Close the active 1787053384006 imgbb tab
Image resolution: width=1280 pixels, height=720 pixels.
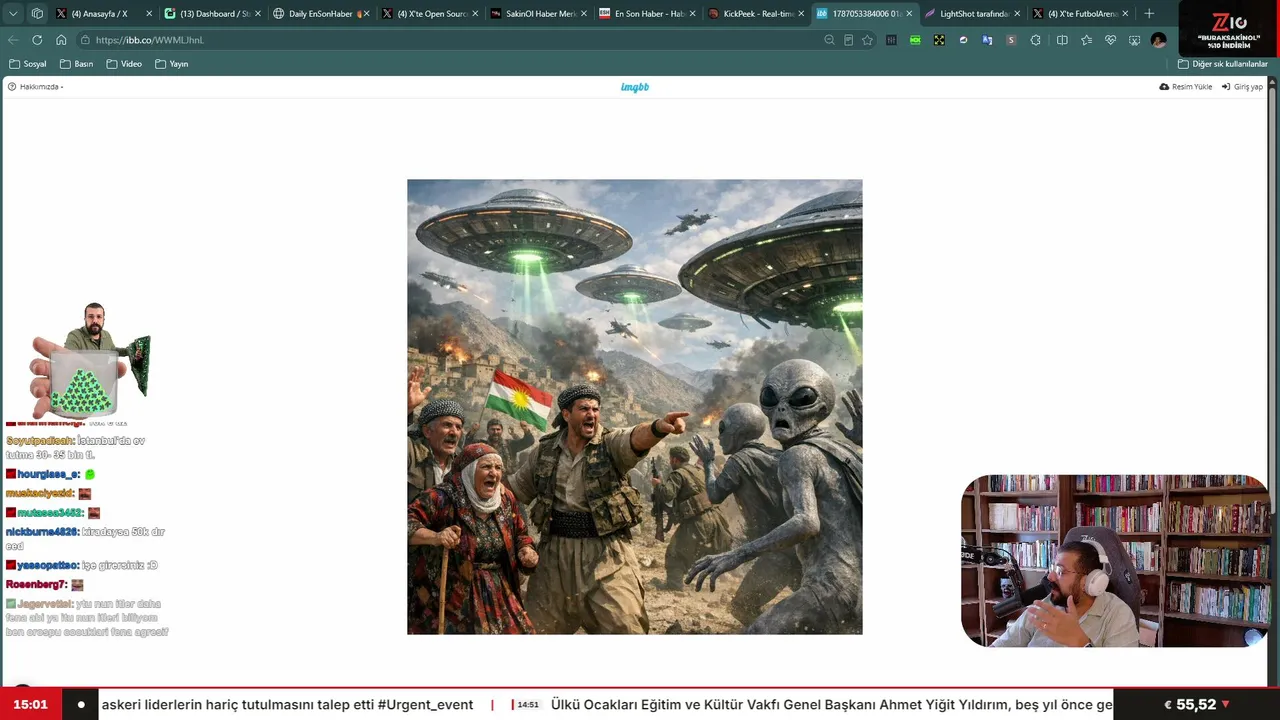909,14
